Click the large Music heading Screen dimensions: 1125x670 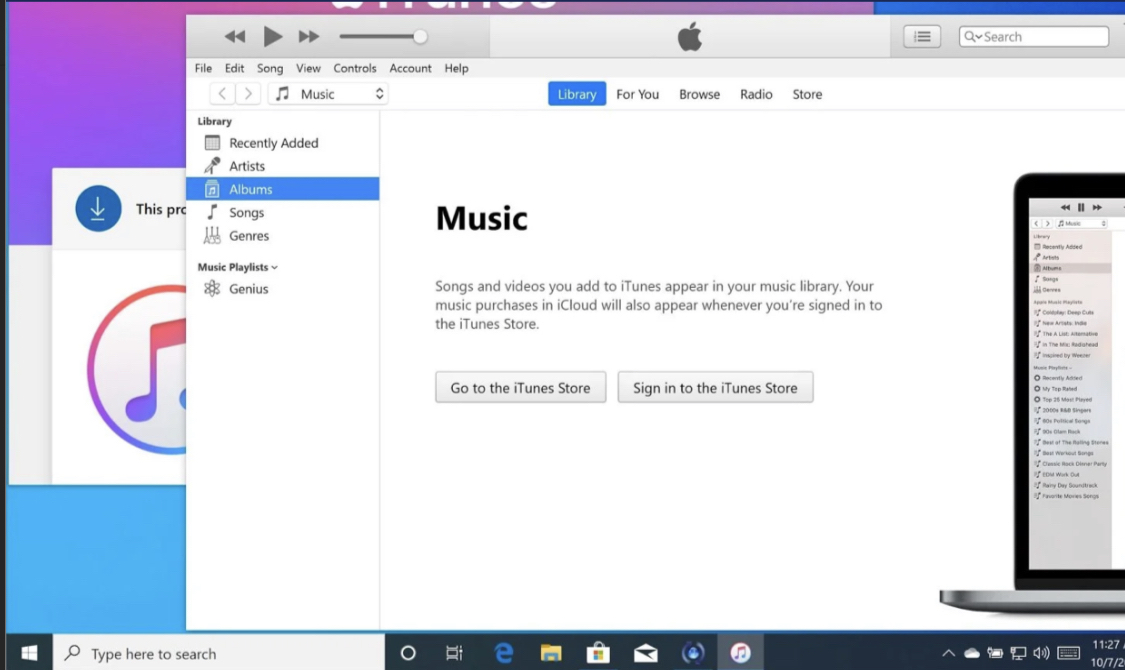481,218
